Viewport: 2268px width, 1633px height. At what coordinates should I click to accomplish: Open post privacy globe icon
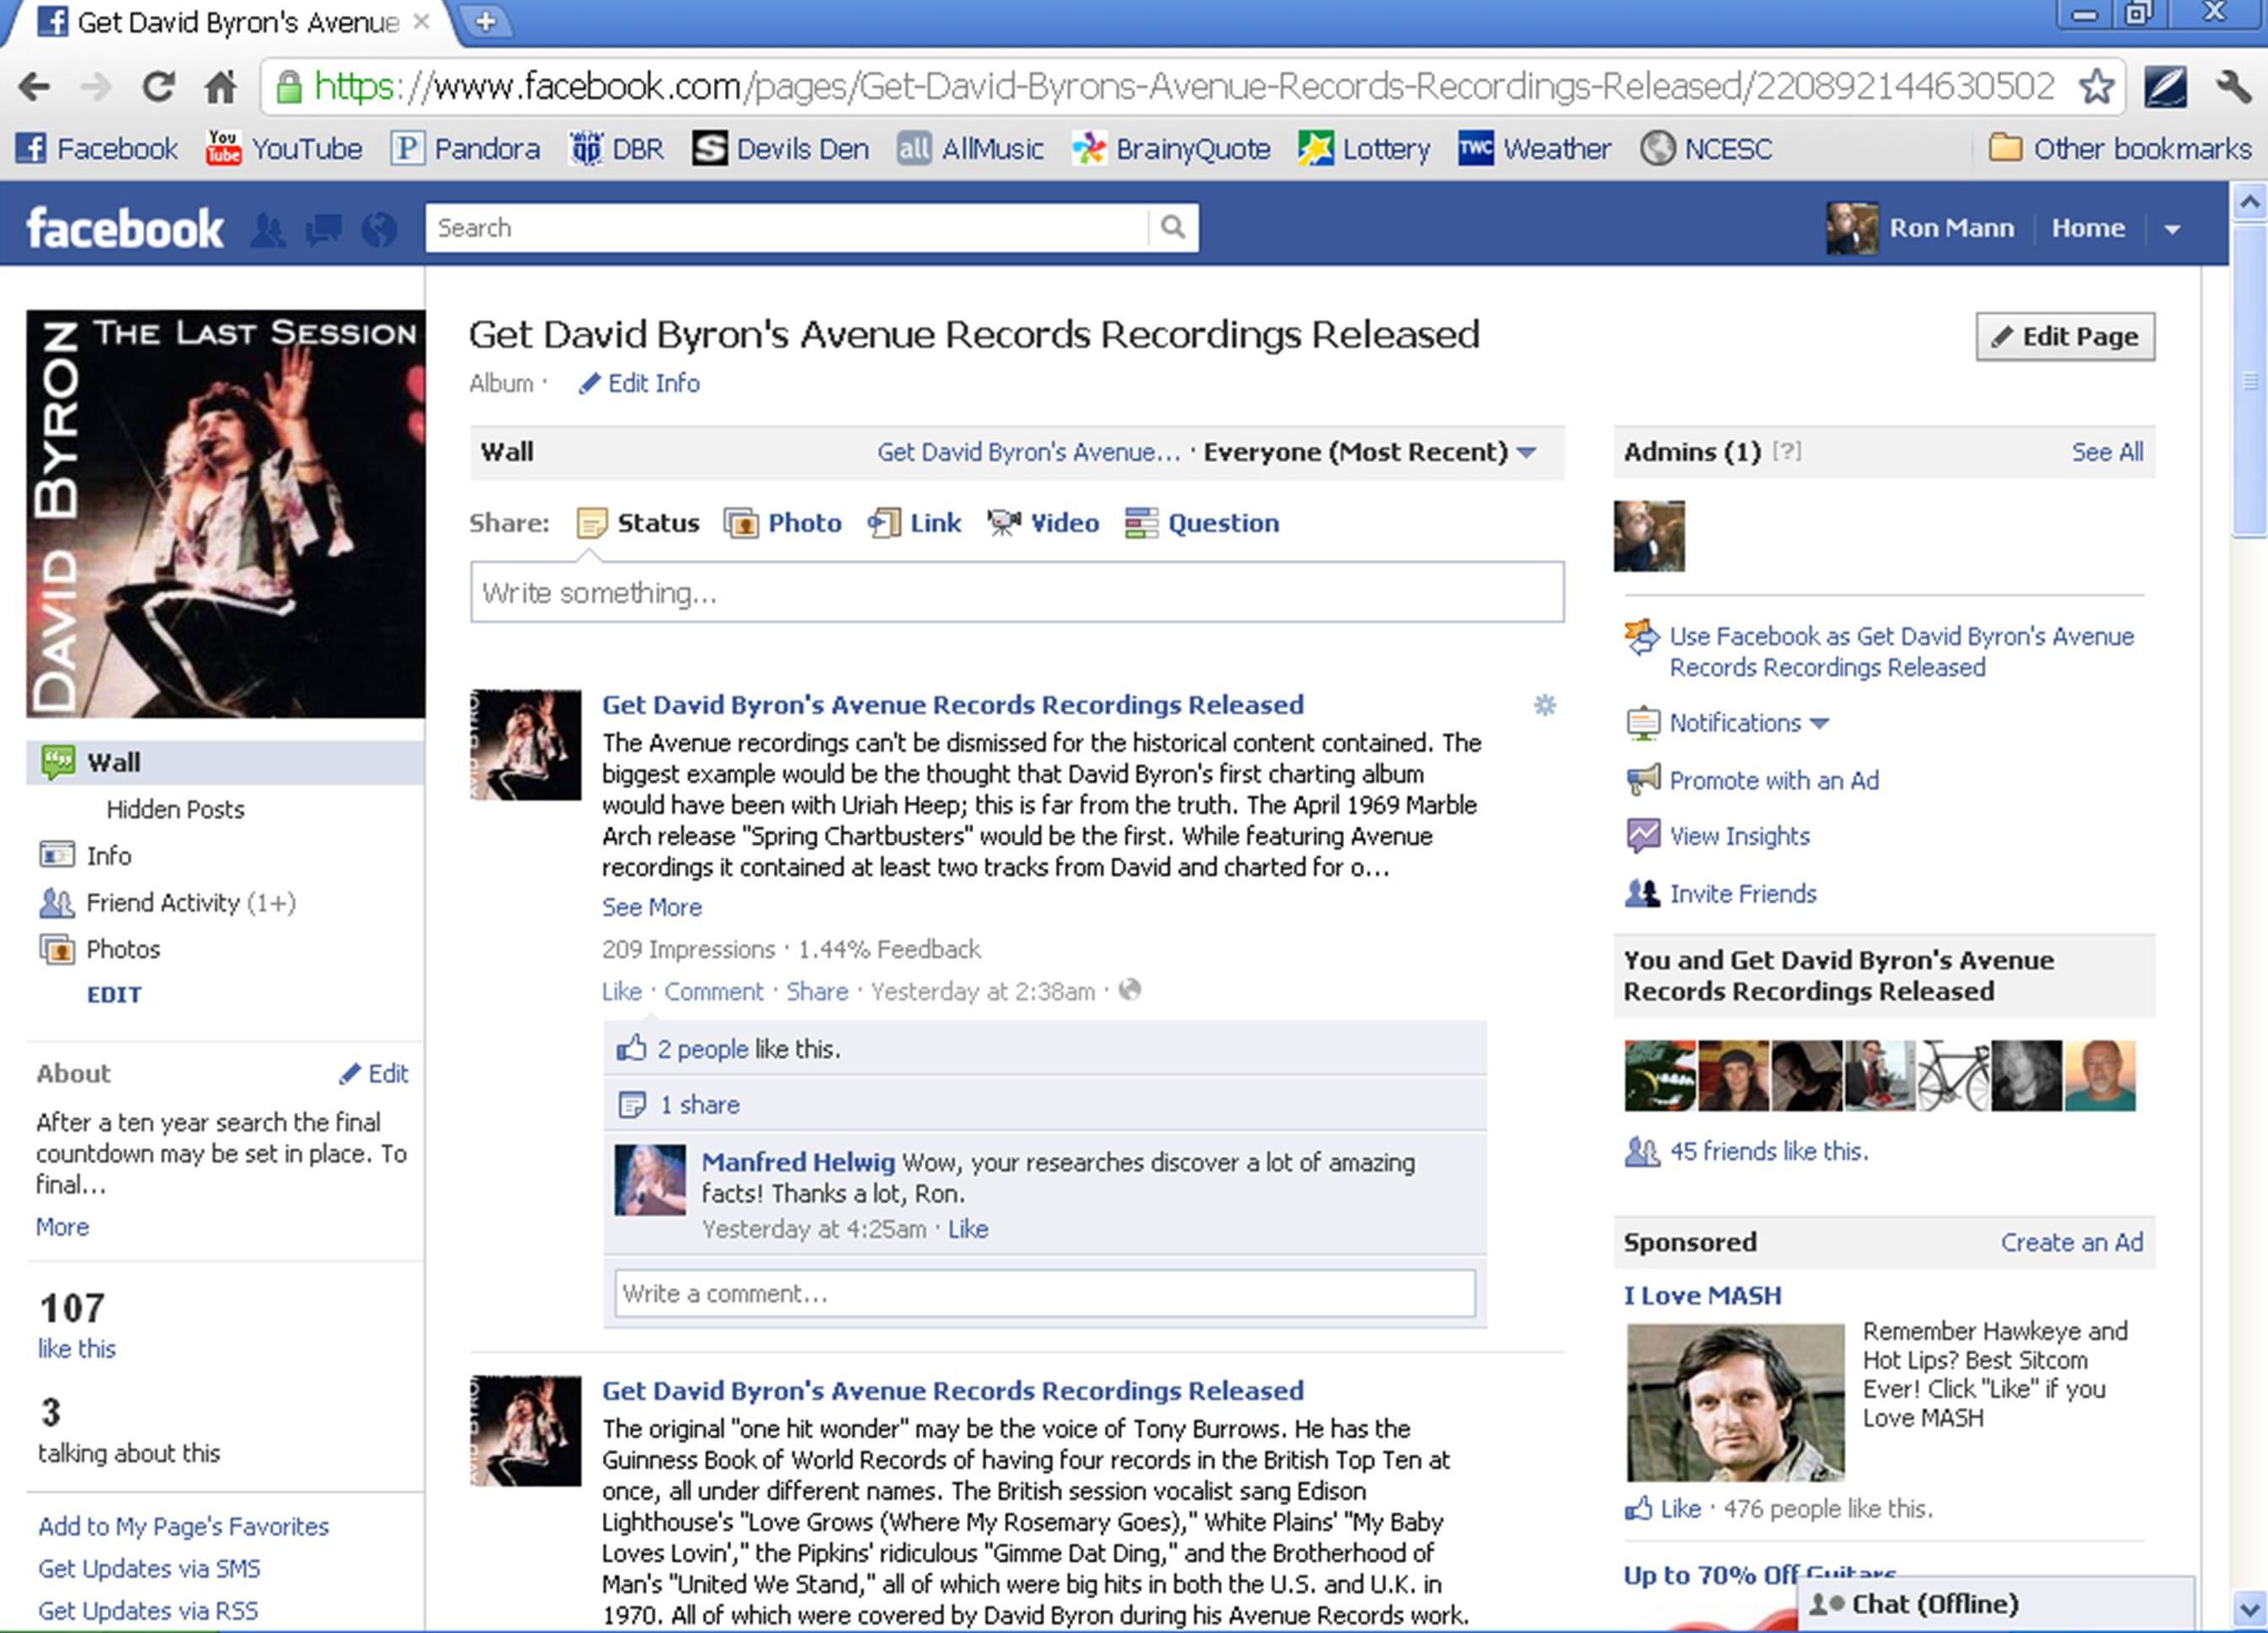click(1130, 990)
